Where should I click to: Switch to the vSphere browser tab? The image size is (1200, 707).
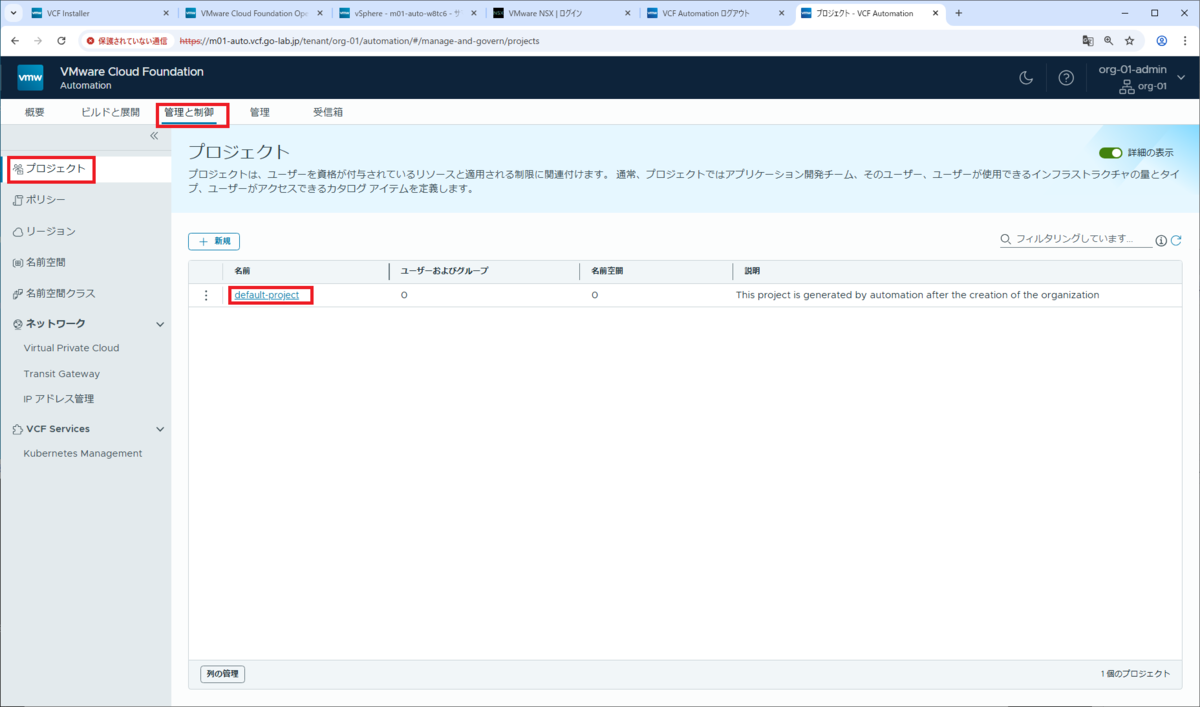coord(406,13)
